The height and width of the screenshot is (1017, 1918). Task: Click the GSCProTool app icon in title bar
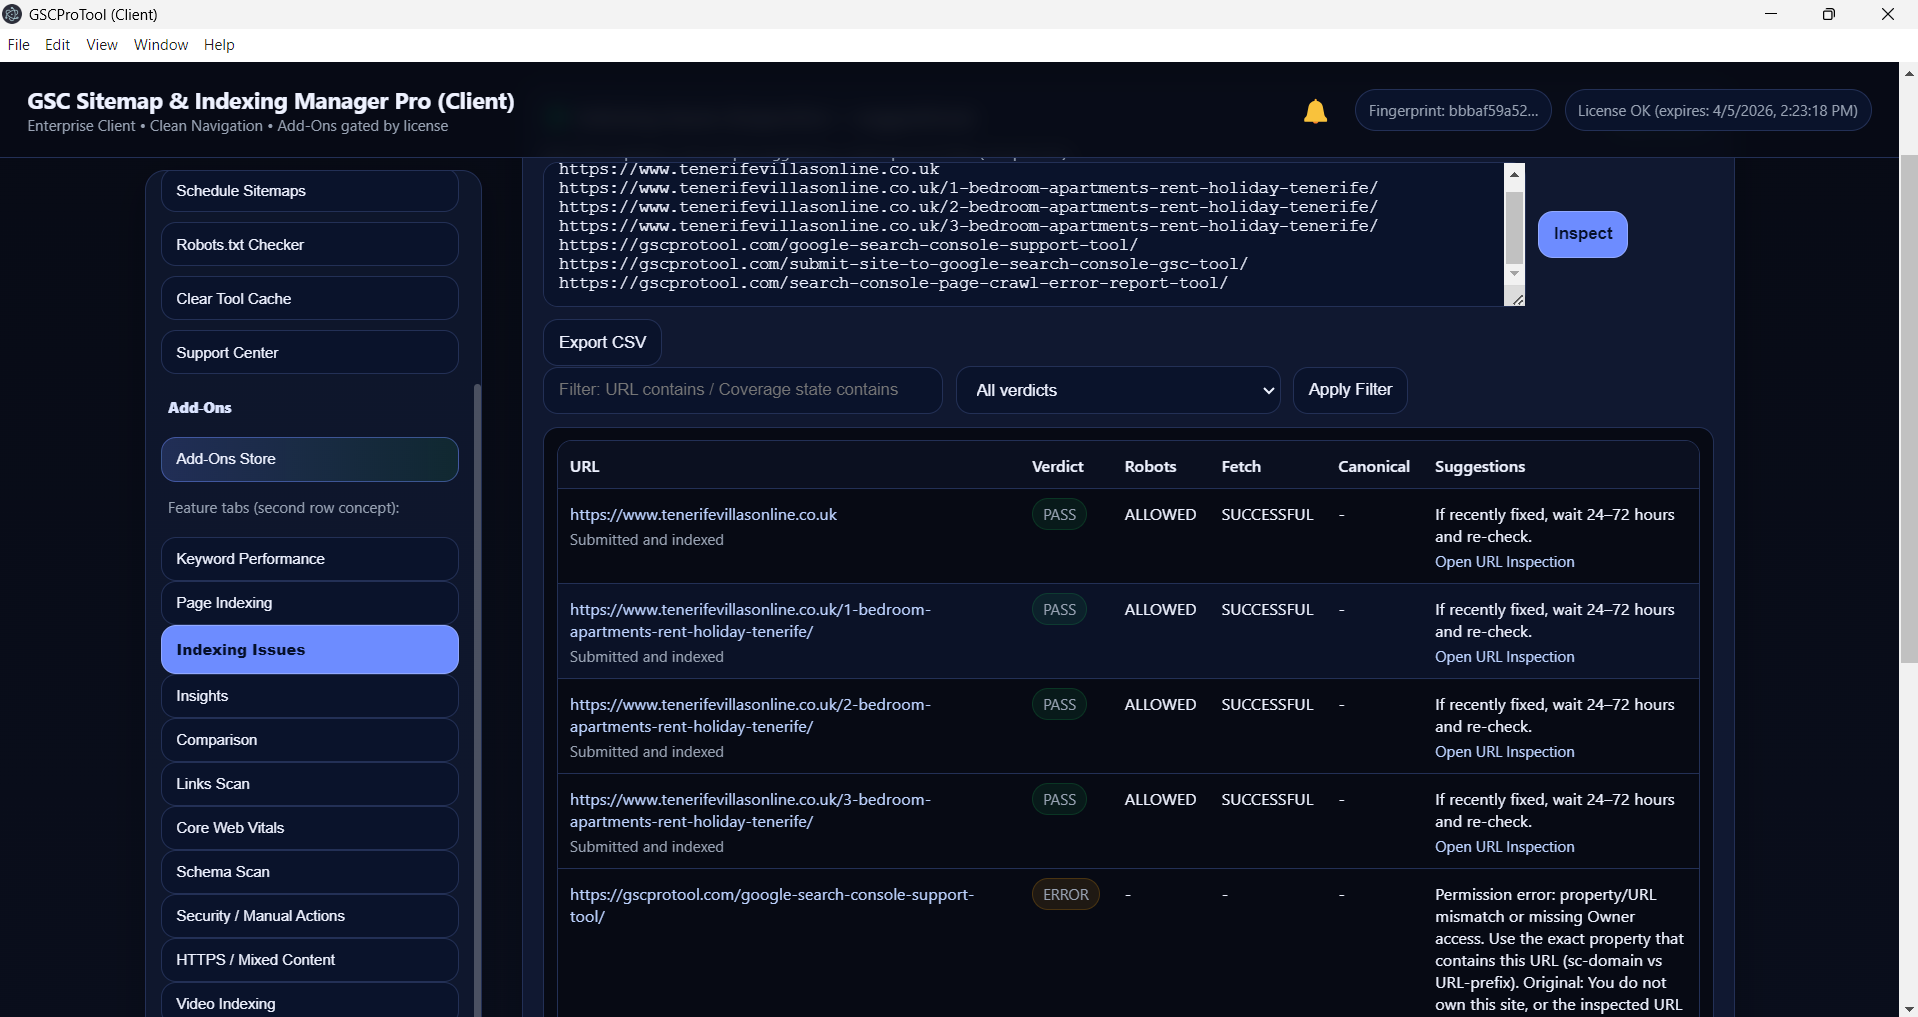pyautogui.click(x=12, y=14)
